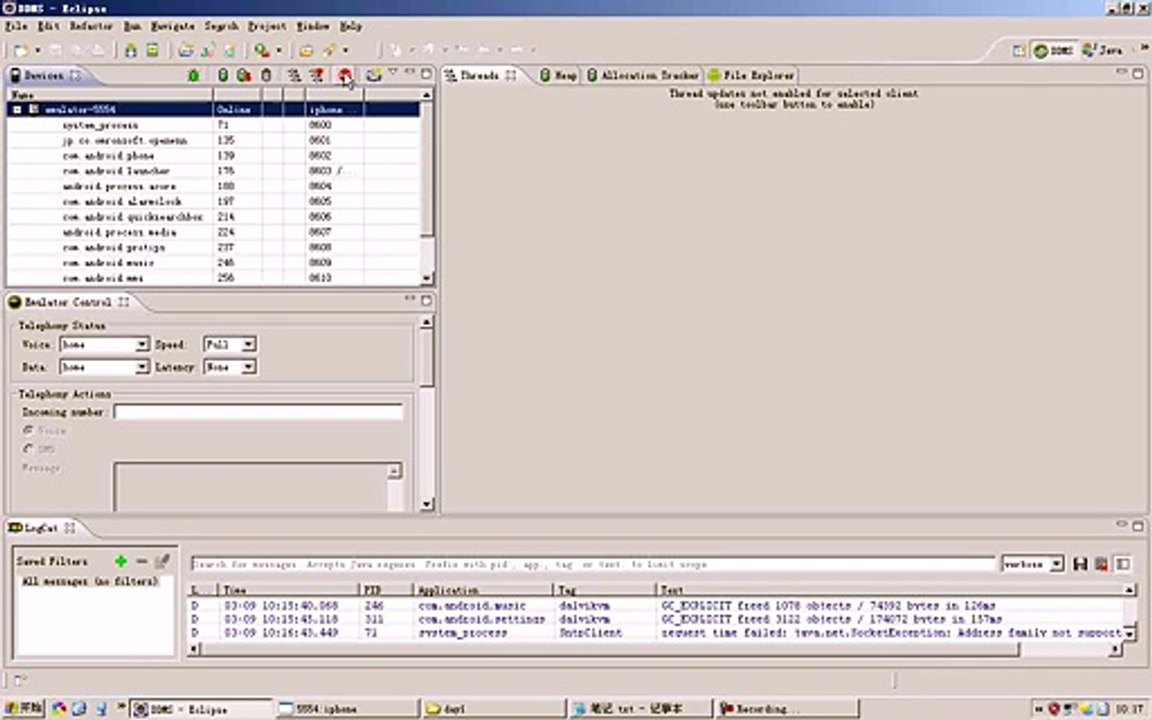
Task: Save LogCat log with the floppy disk icon
Action: 1080,564
